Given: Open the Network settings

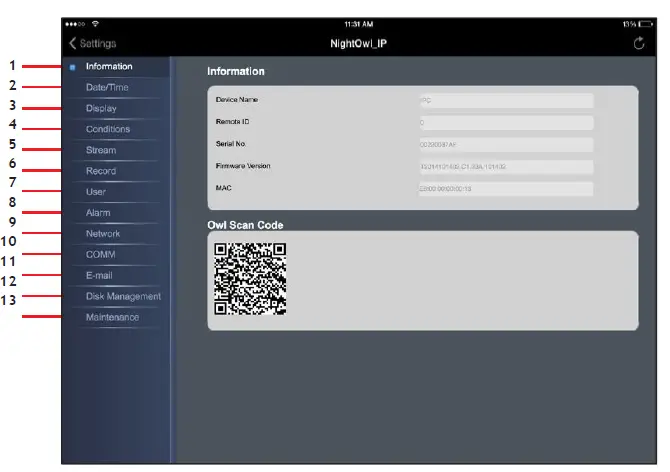Looking at the screenshot, I should 103,234.
